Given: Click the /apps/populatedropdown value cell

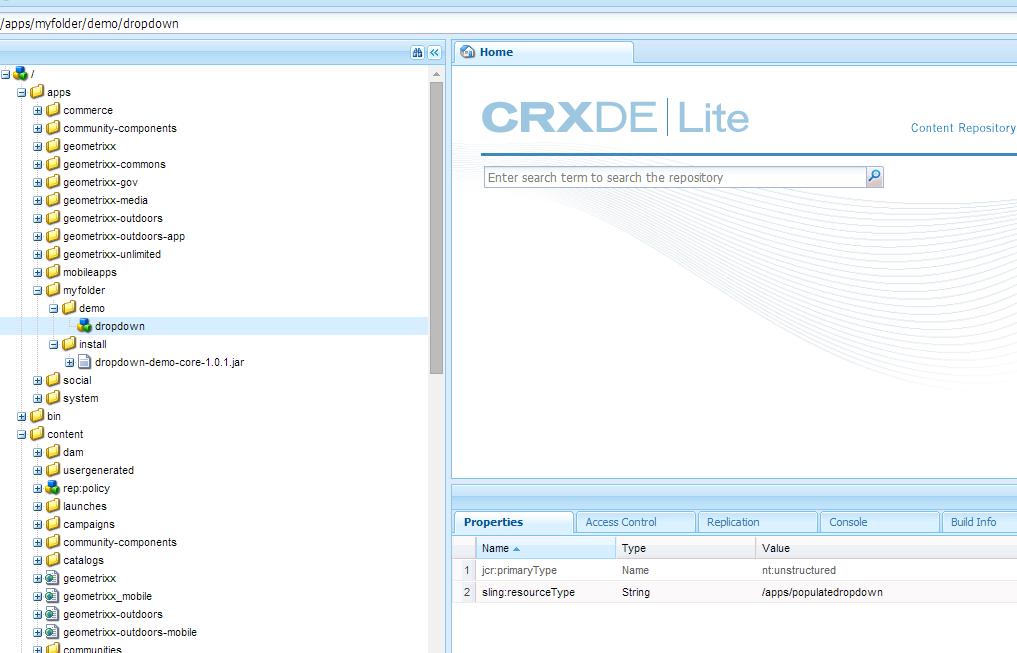Looking at the screenshot, I should pos(886,592).
